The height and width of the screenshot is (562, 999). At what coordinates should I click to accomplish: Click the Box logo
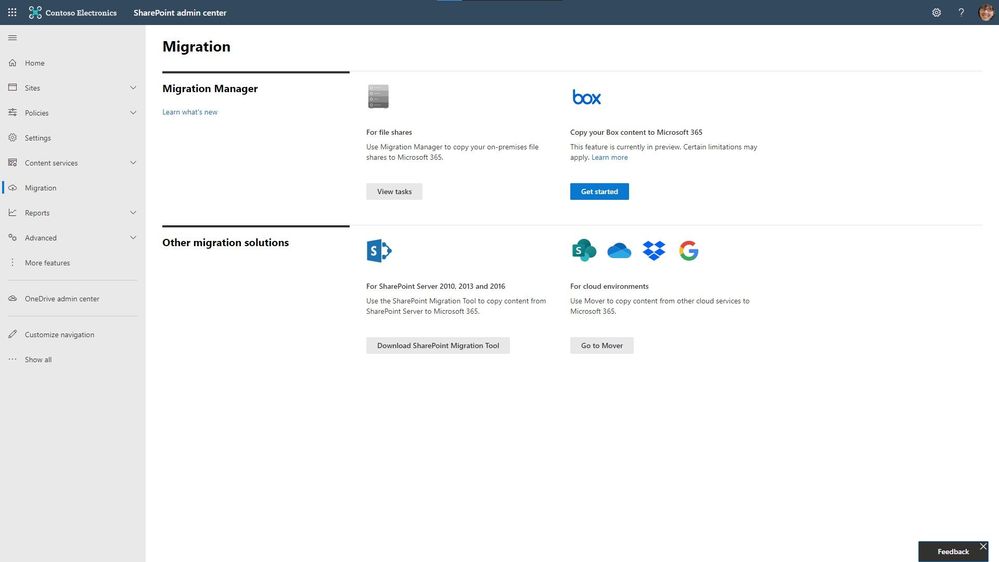point(586,97)
